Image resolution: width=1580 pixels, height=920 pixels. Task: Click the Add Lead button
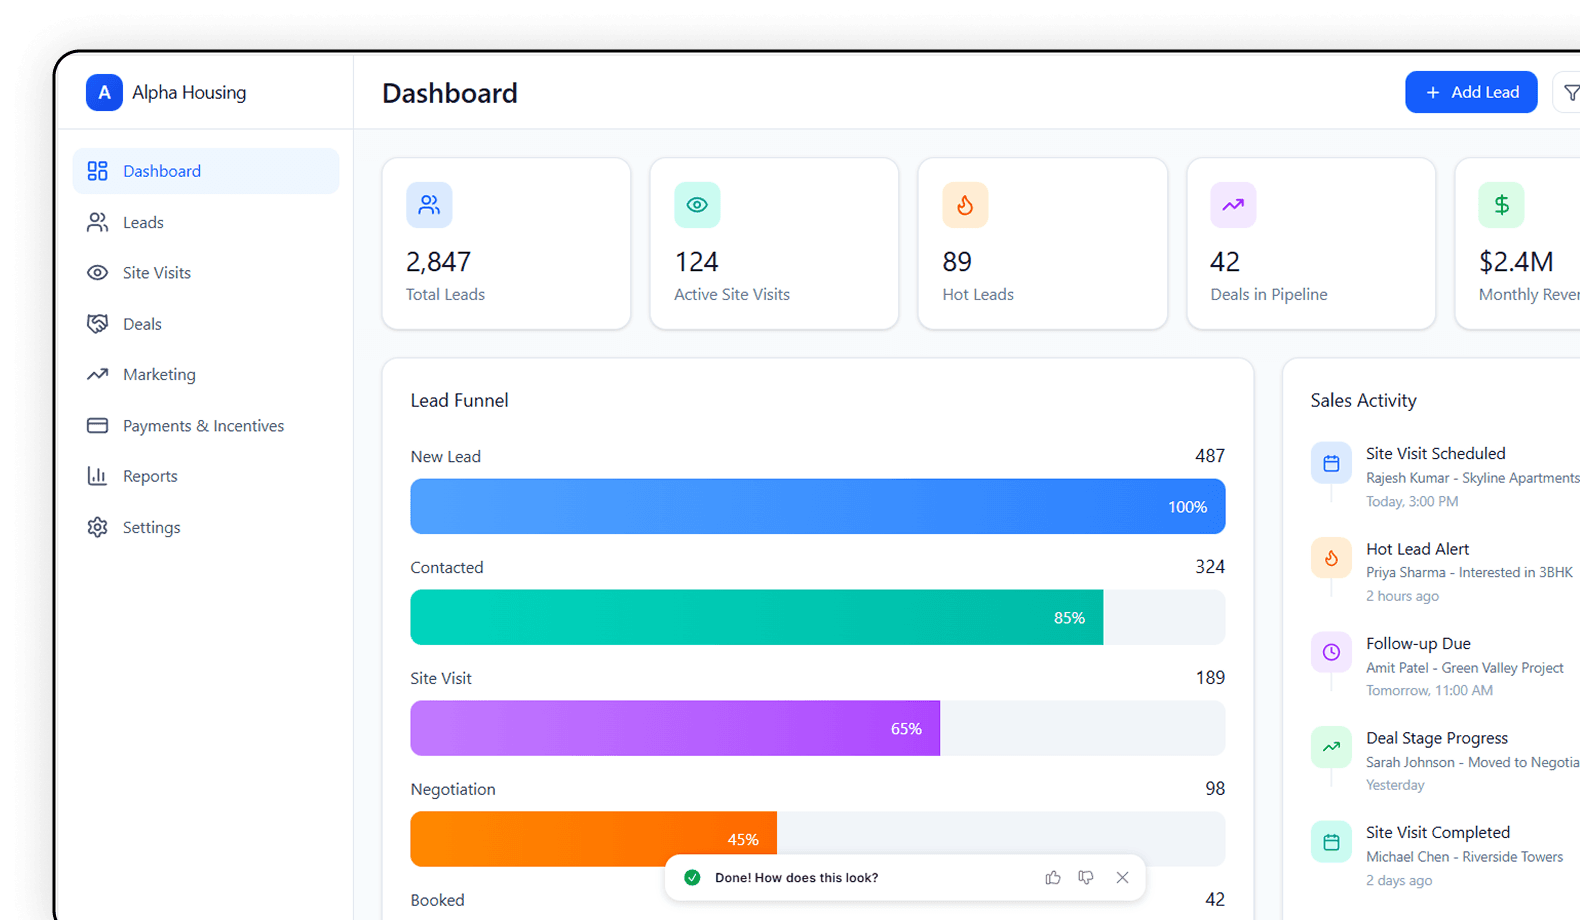coord(1471,92)
